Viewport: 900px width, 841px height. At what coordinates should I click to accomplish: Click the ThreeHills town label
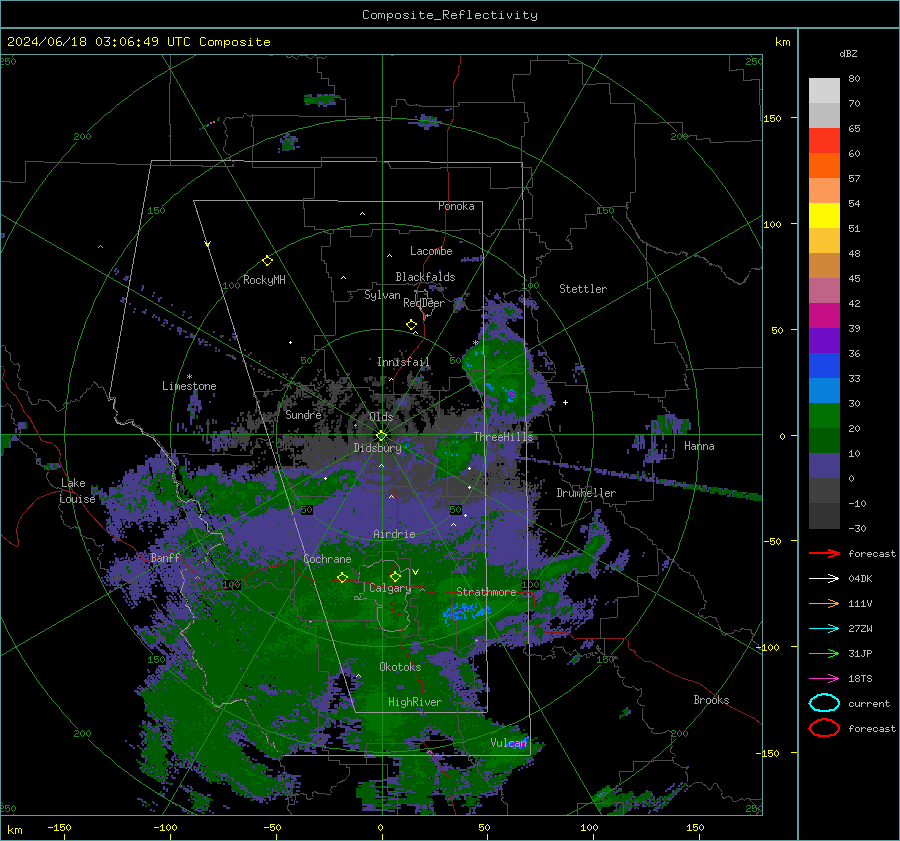[x=503, y=437]
